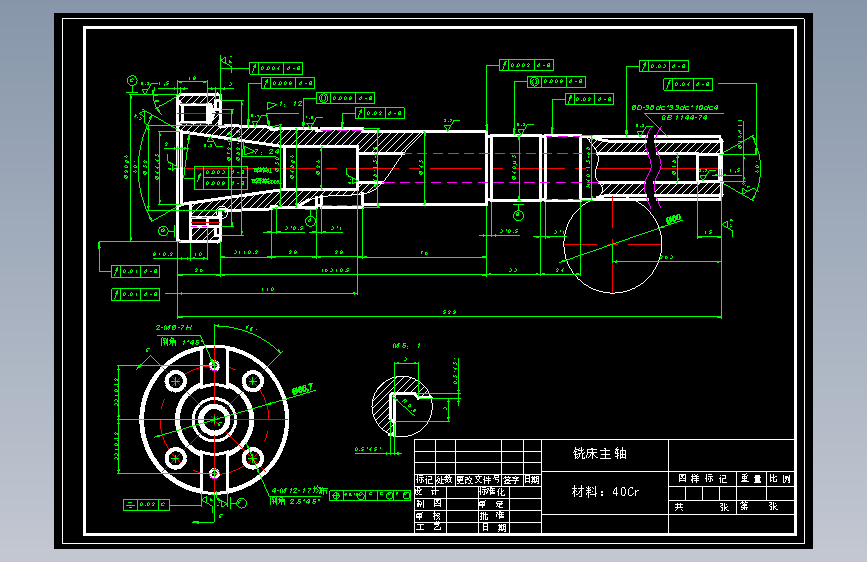
Task: Click the 图样标记 header
Action: 703,478
